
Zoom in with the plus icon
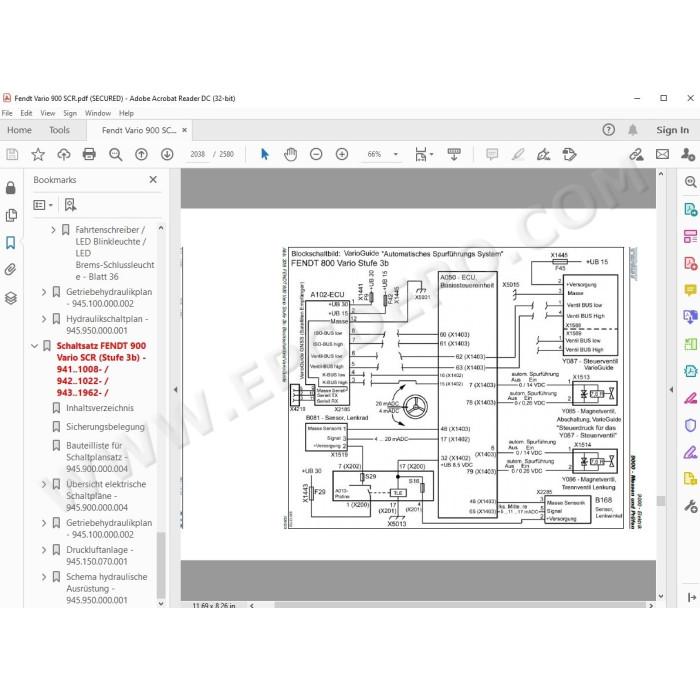point(342,154)
